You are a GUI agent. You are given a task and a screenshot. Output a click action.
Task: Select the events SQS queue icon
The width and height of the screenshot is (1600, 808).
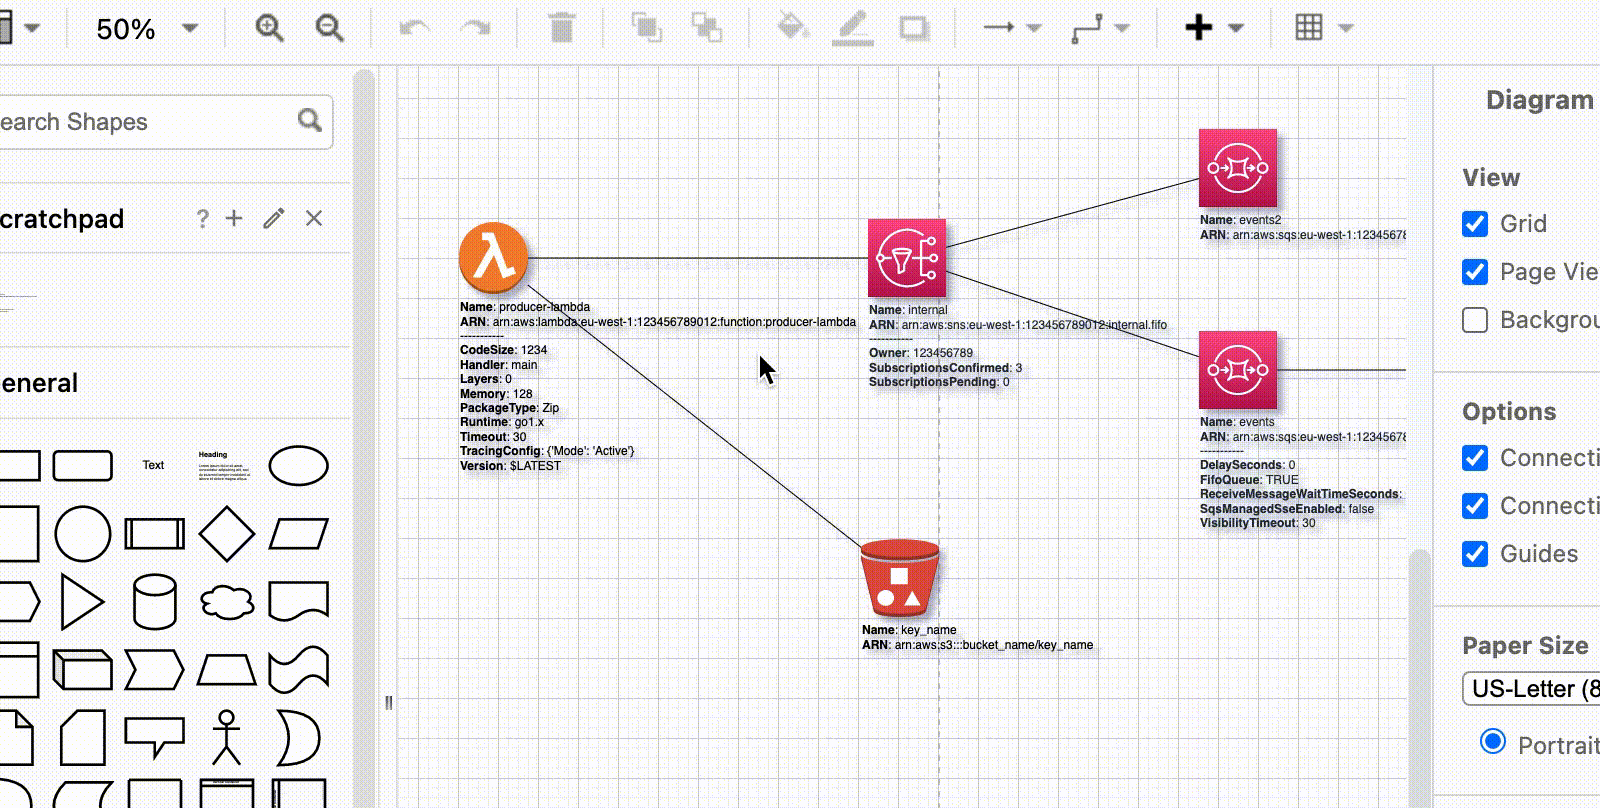pos(1238,370)
